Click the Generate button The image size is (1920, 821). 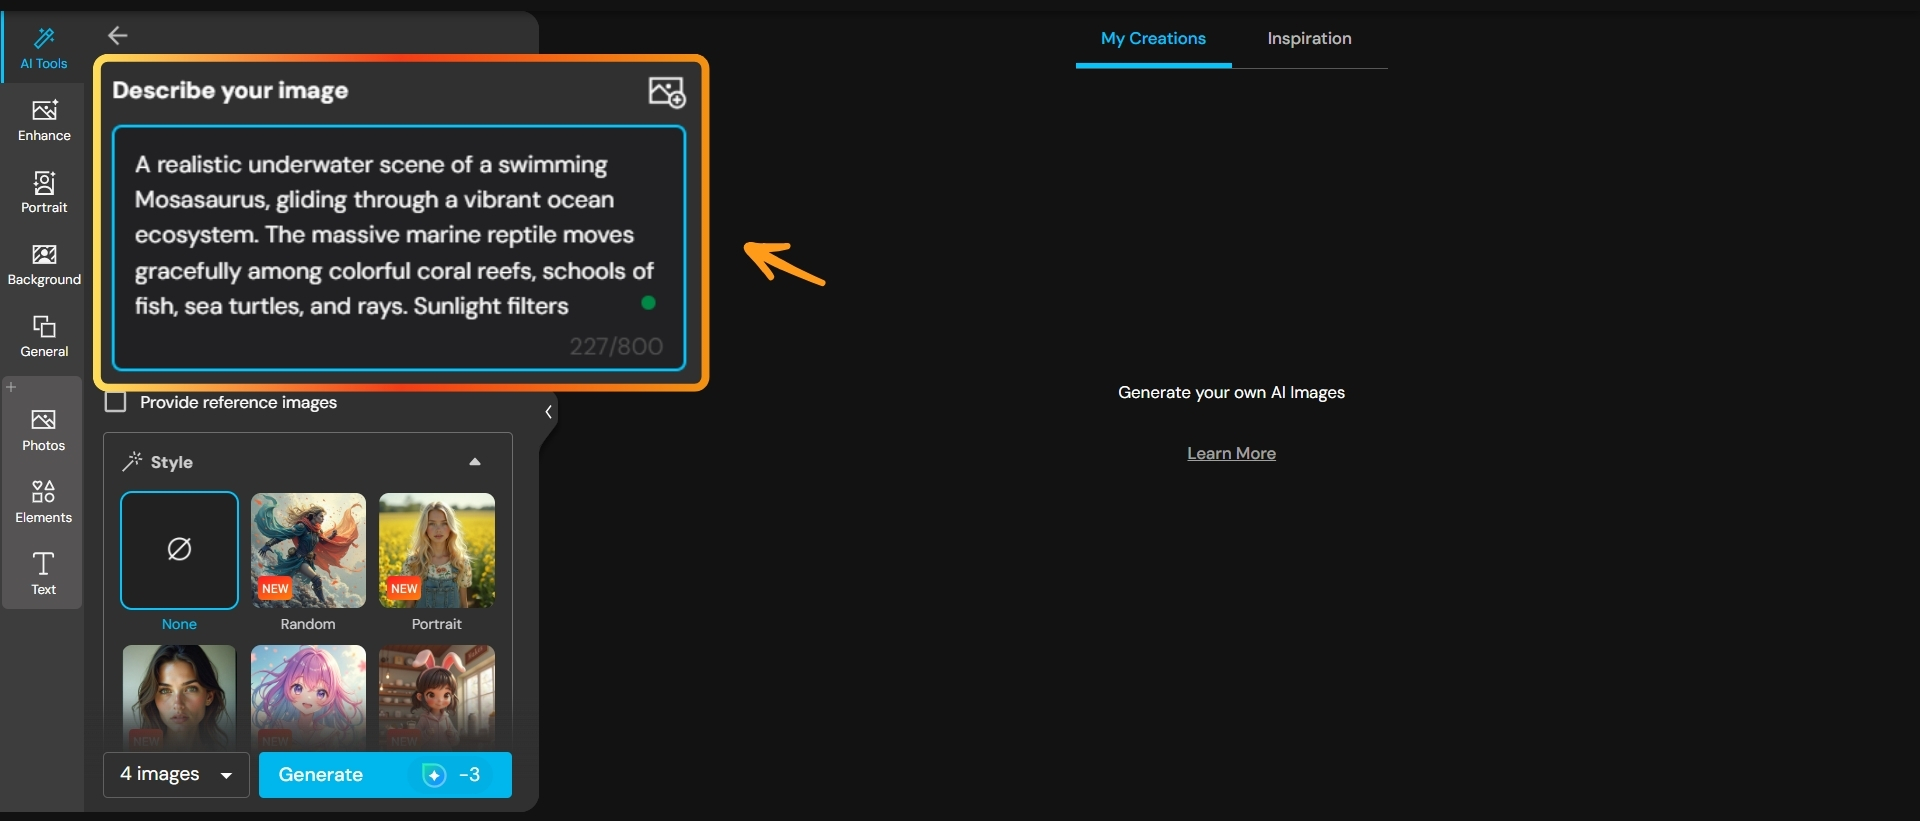tap(385, 775)
